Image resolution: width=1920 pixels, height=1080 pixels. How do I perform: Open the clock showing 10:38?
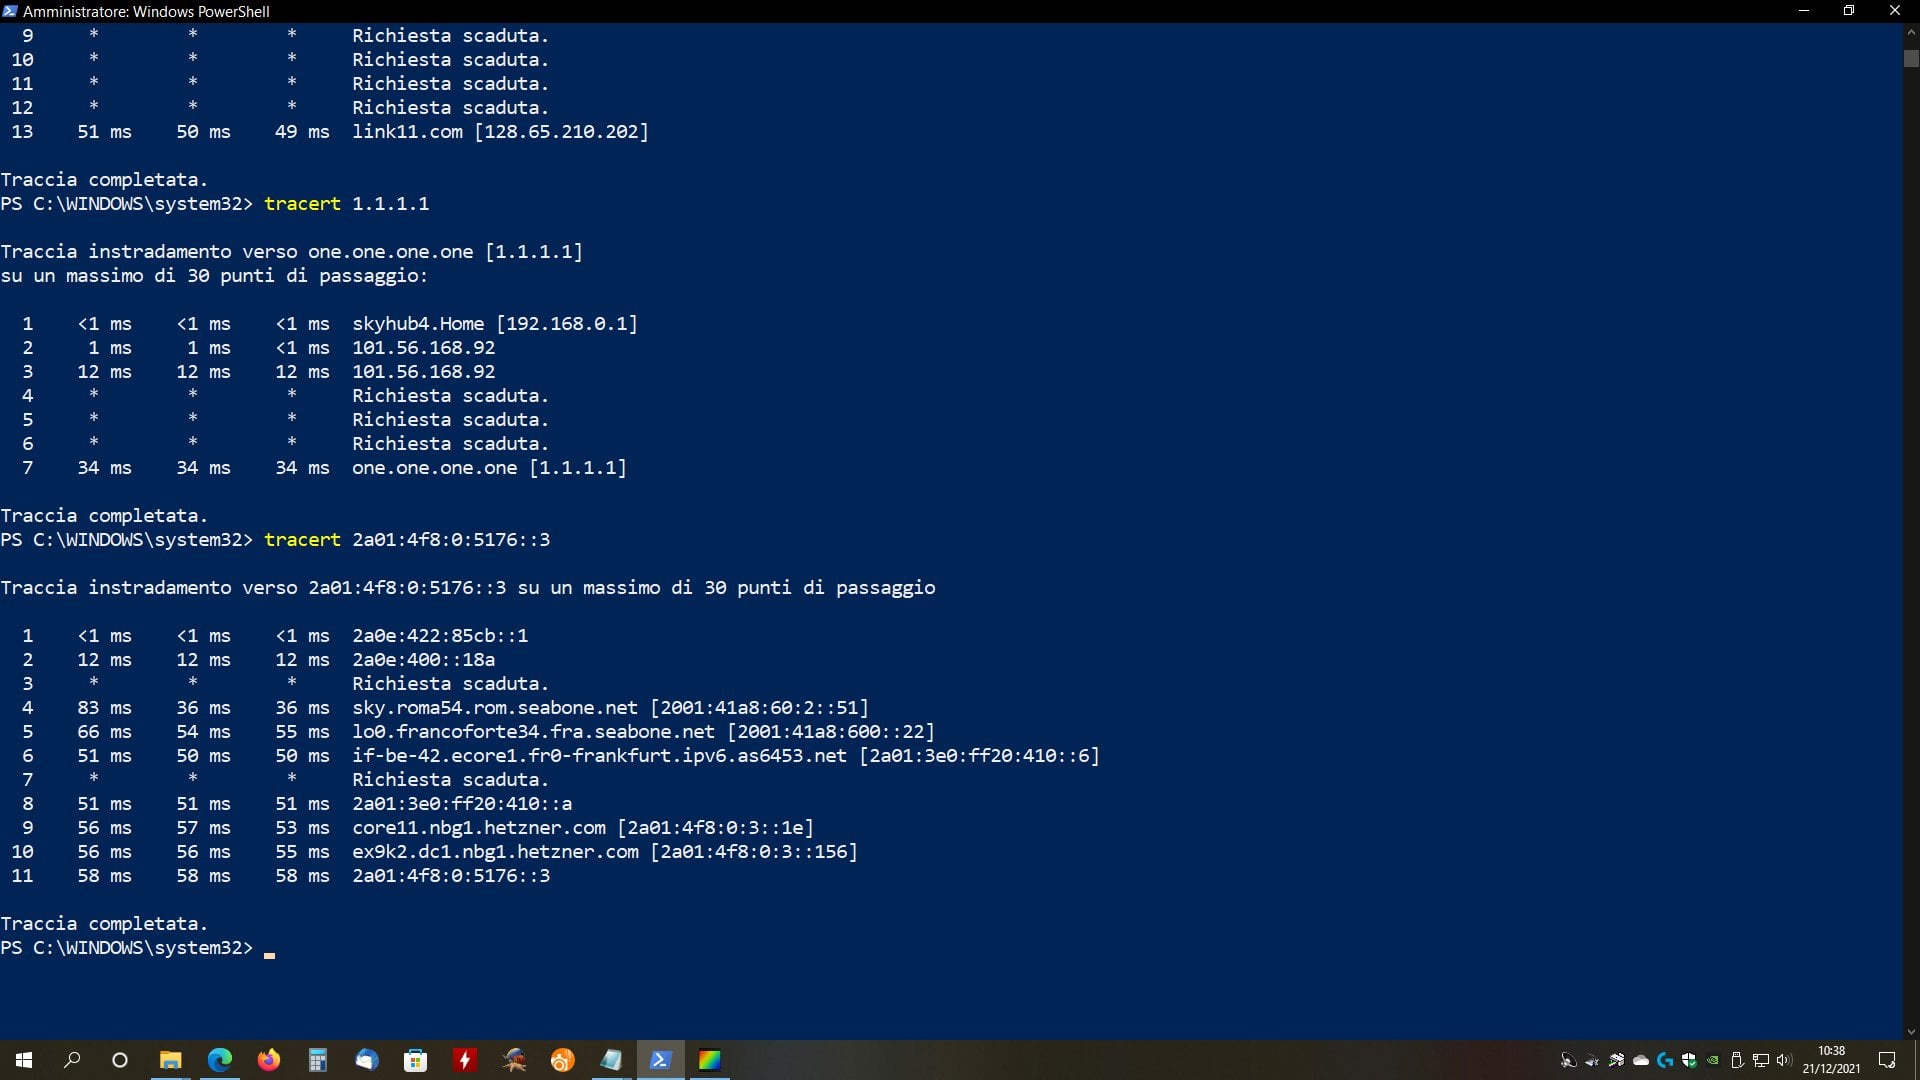pos(1831,1060)
